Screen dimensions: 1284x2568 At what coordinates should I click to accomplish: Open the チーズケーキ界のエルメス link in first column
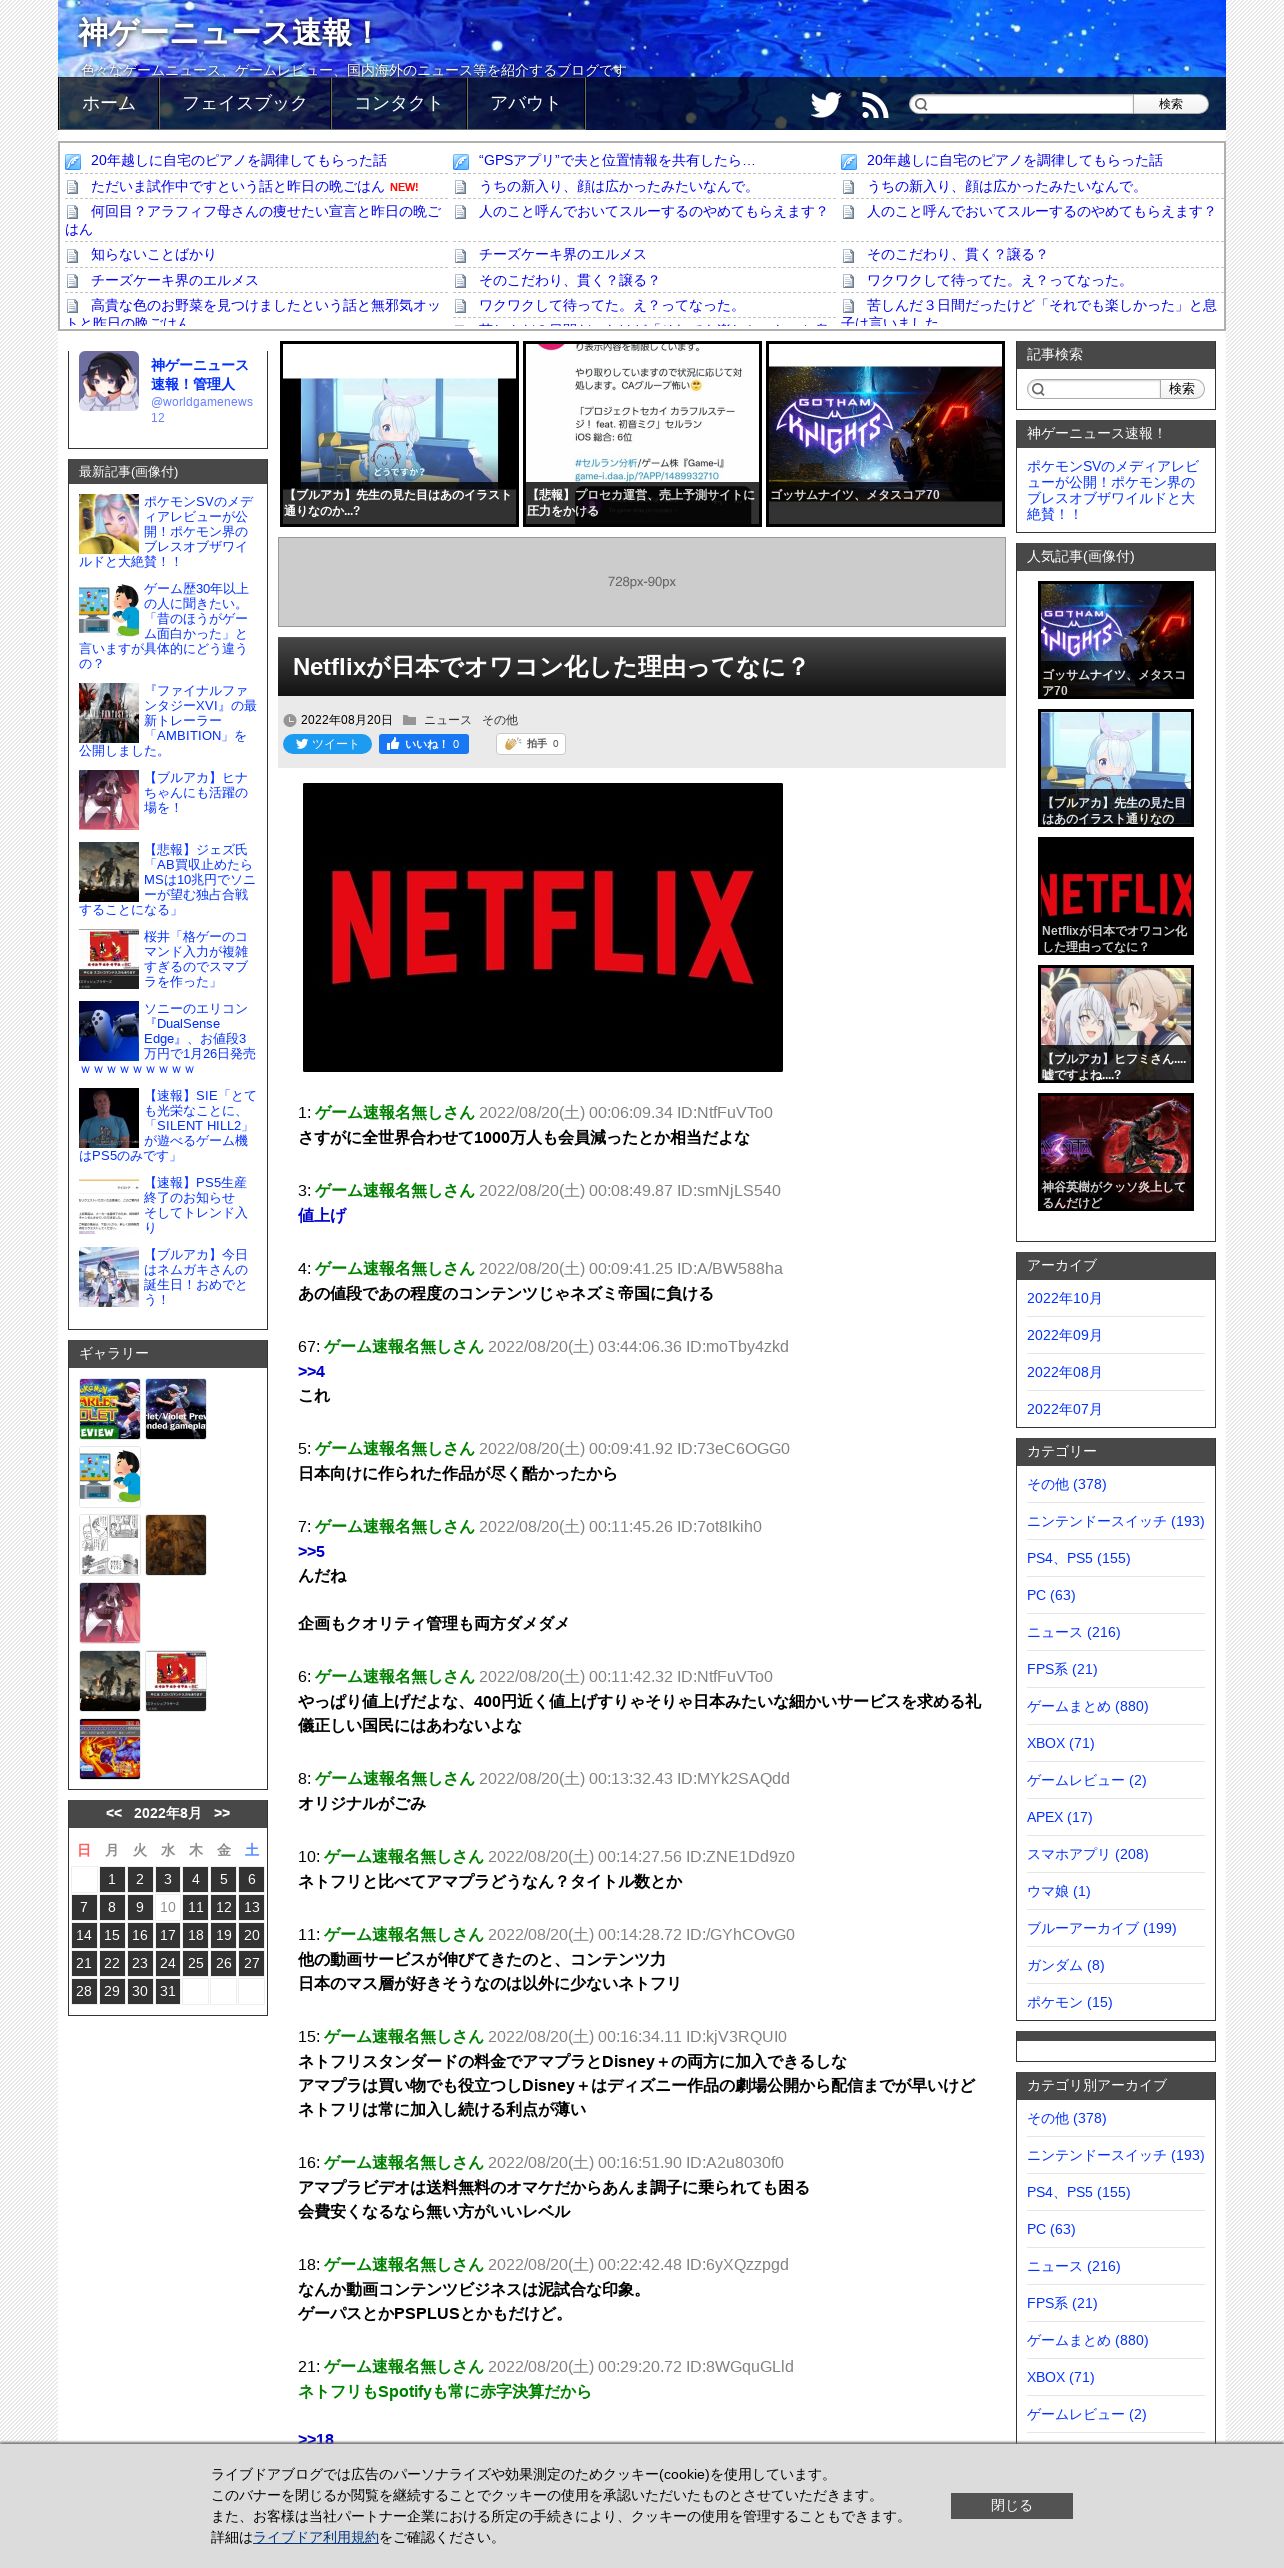coord(174,280)
